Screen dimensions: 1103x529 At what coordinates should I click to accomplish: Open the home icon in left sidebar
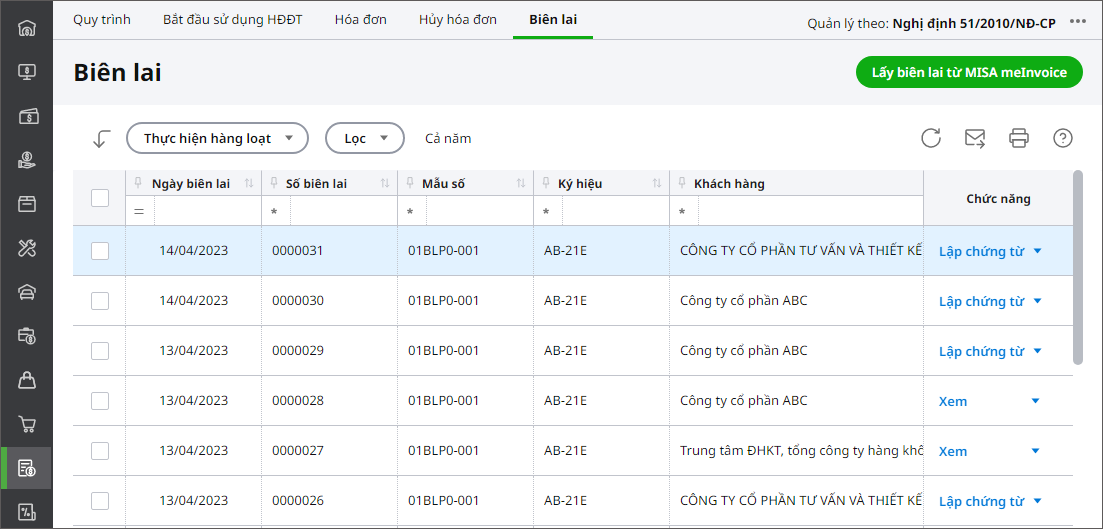(27, 27)
